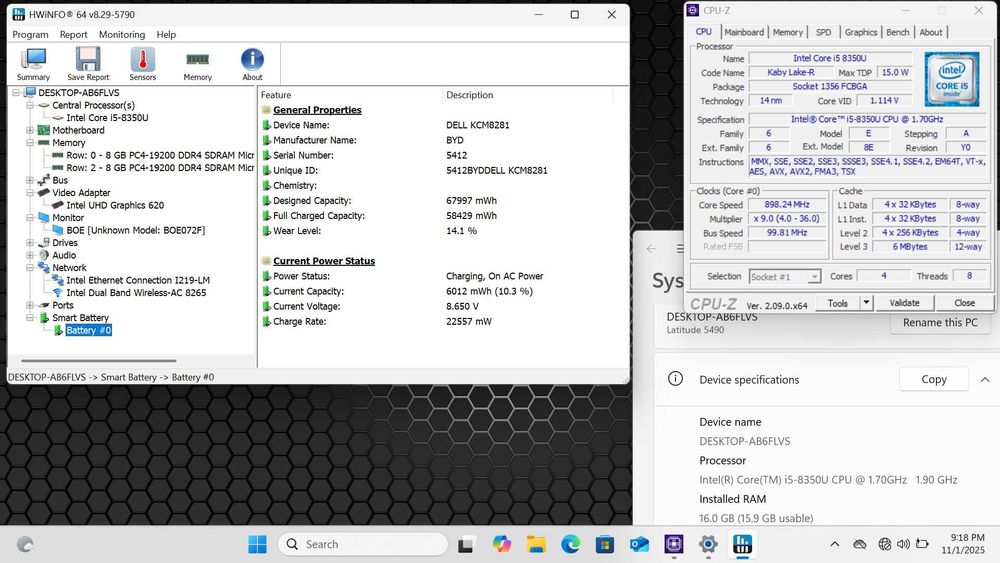Collapse the Video Adapter tree node
This screenshot has height=563, width=1000.
tap(30, 193)
